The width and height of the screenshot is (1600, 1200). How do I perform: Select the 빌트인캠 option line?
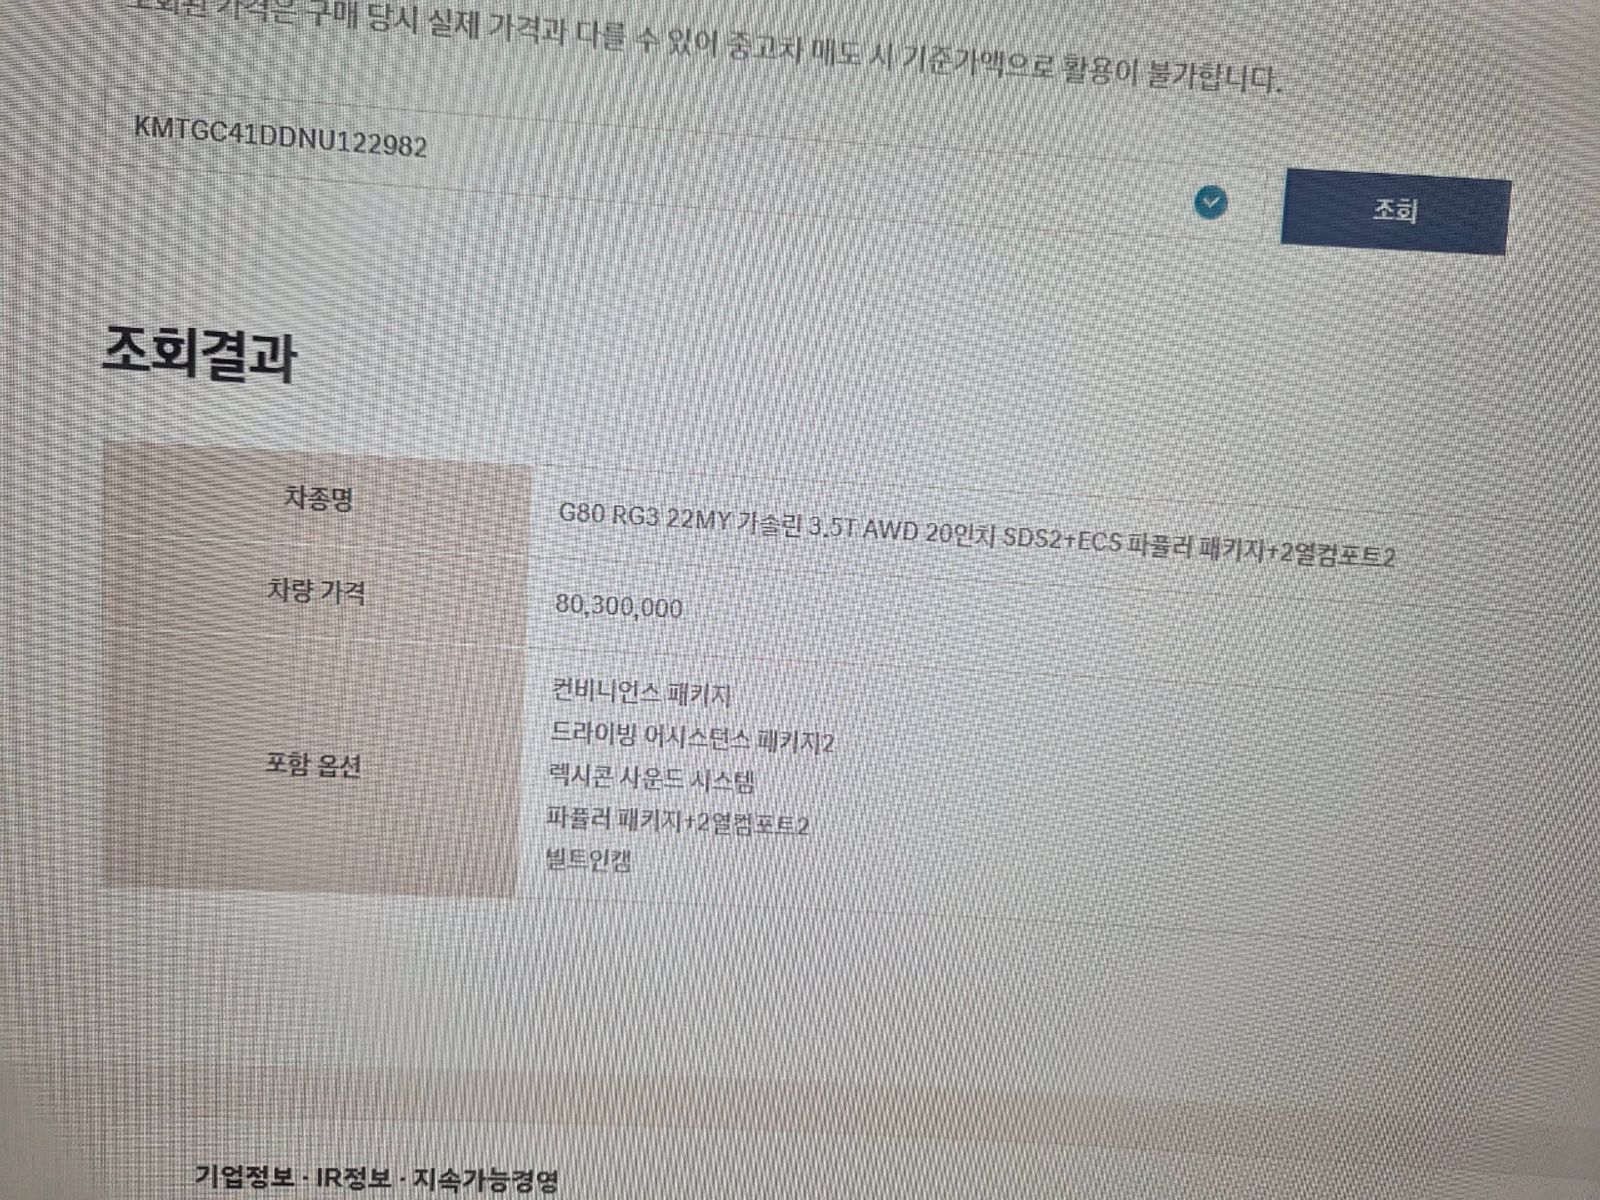coord(588,859)
